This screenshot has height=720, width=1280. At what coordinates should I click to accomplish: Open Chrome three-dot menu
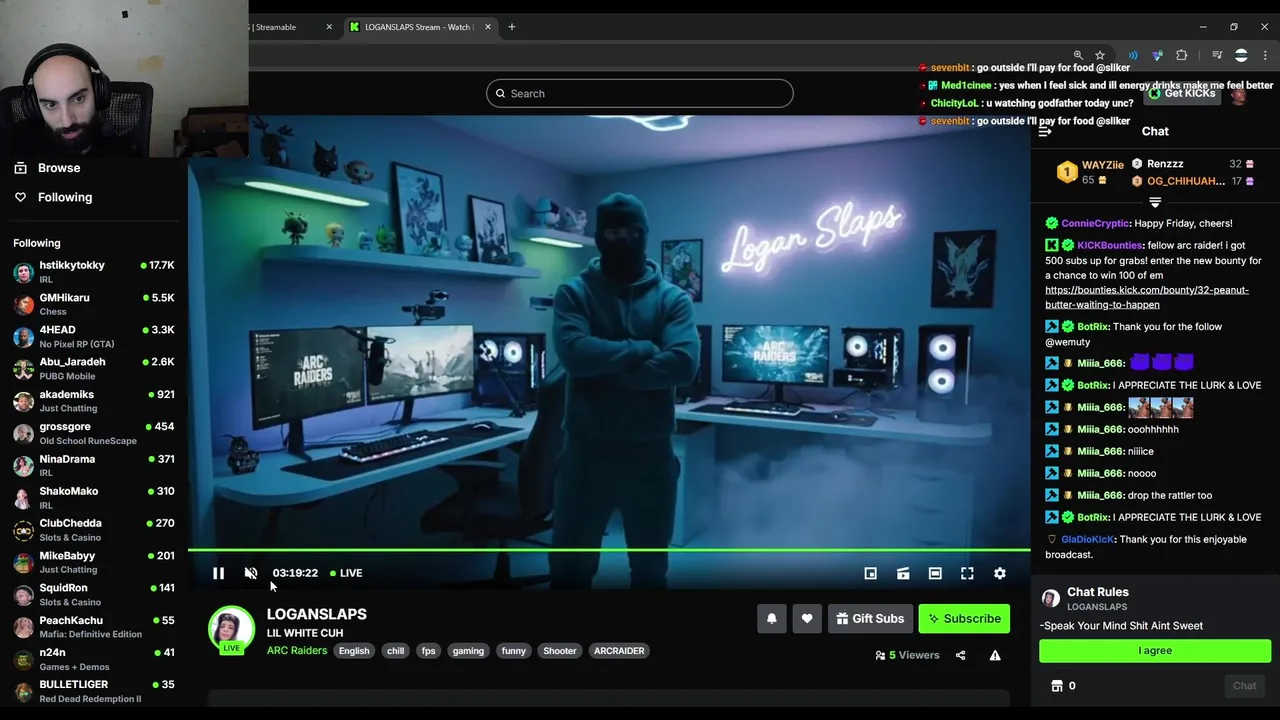pyautogui.click(x=1265, y=55)
